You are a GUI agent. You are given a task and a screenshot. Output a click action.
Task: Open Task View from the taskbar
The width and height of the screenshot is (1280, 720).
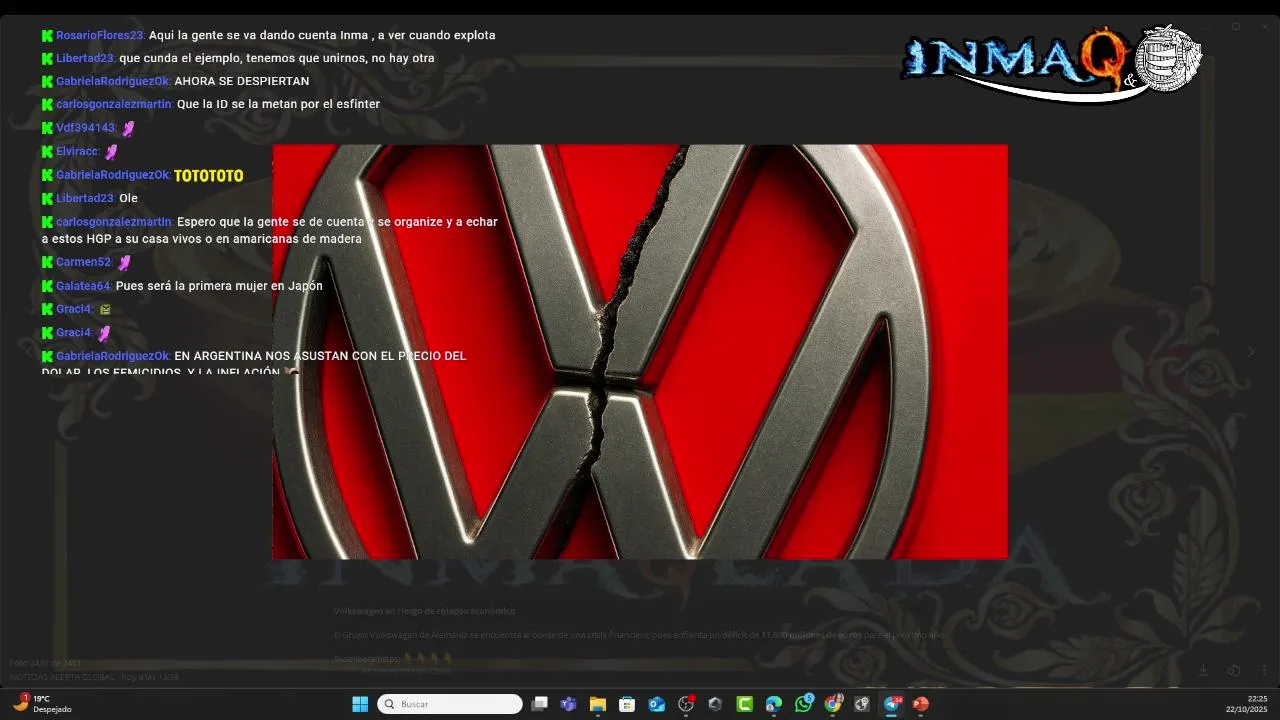tap(539, 704)
